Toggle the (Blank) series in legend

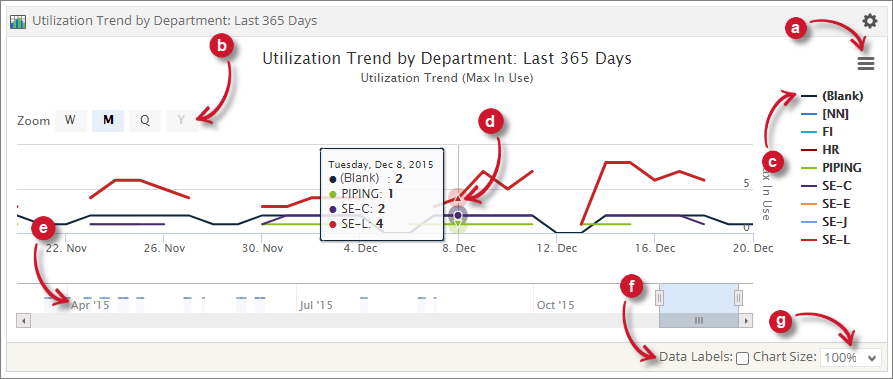click(832, 96)
